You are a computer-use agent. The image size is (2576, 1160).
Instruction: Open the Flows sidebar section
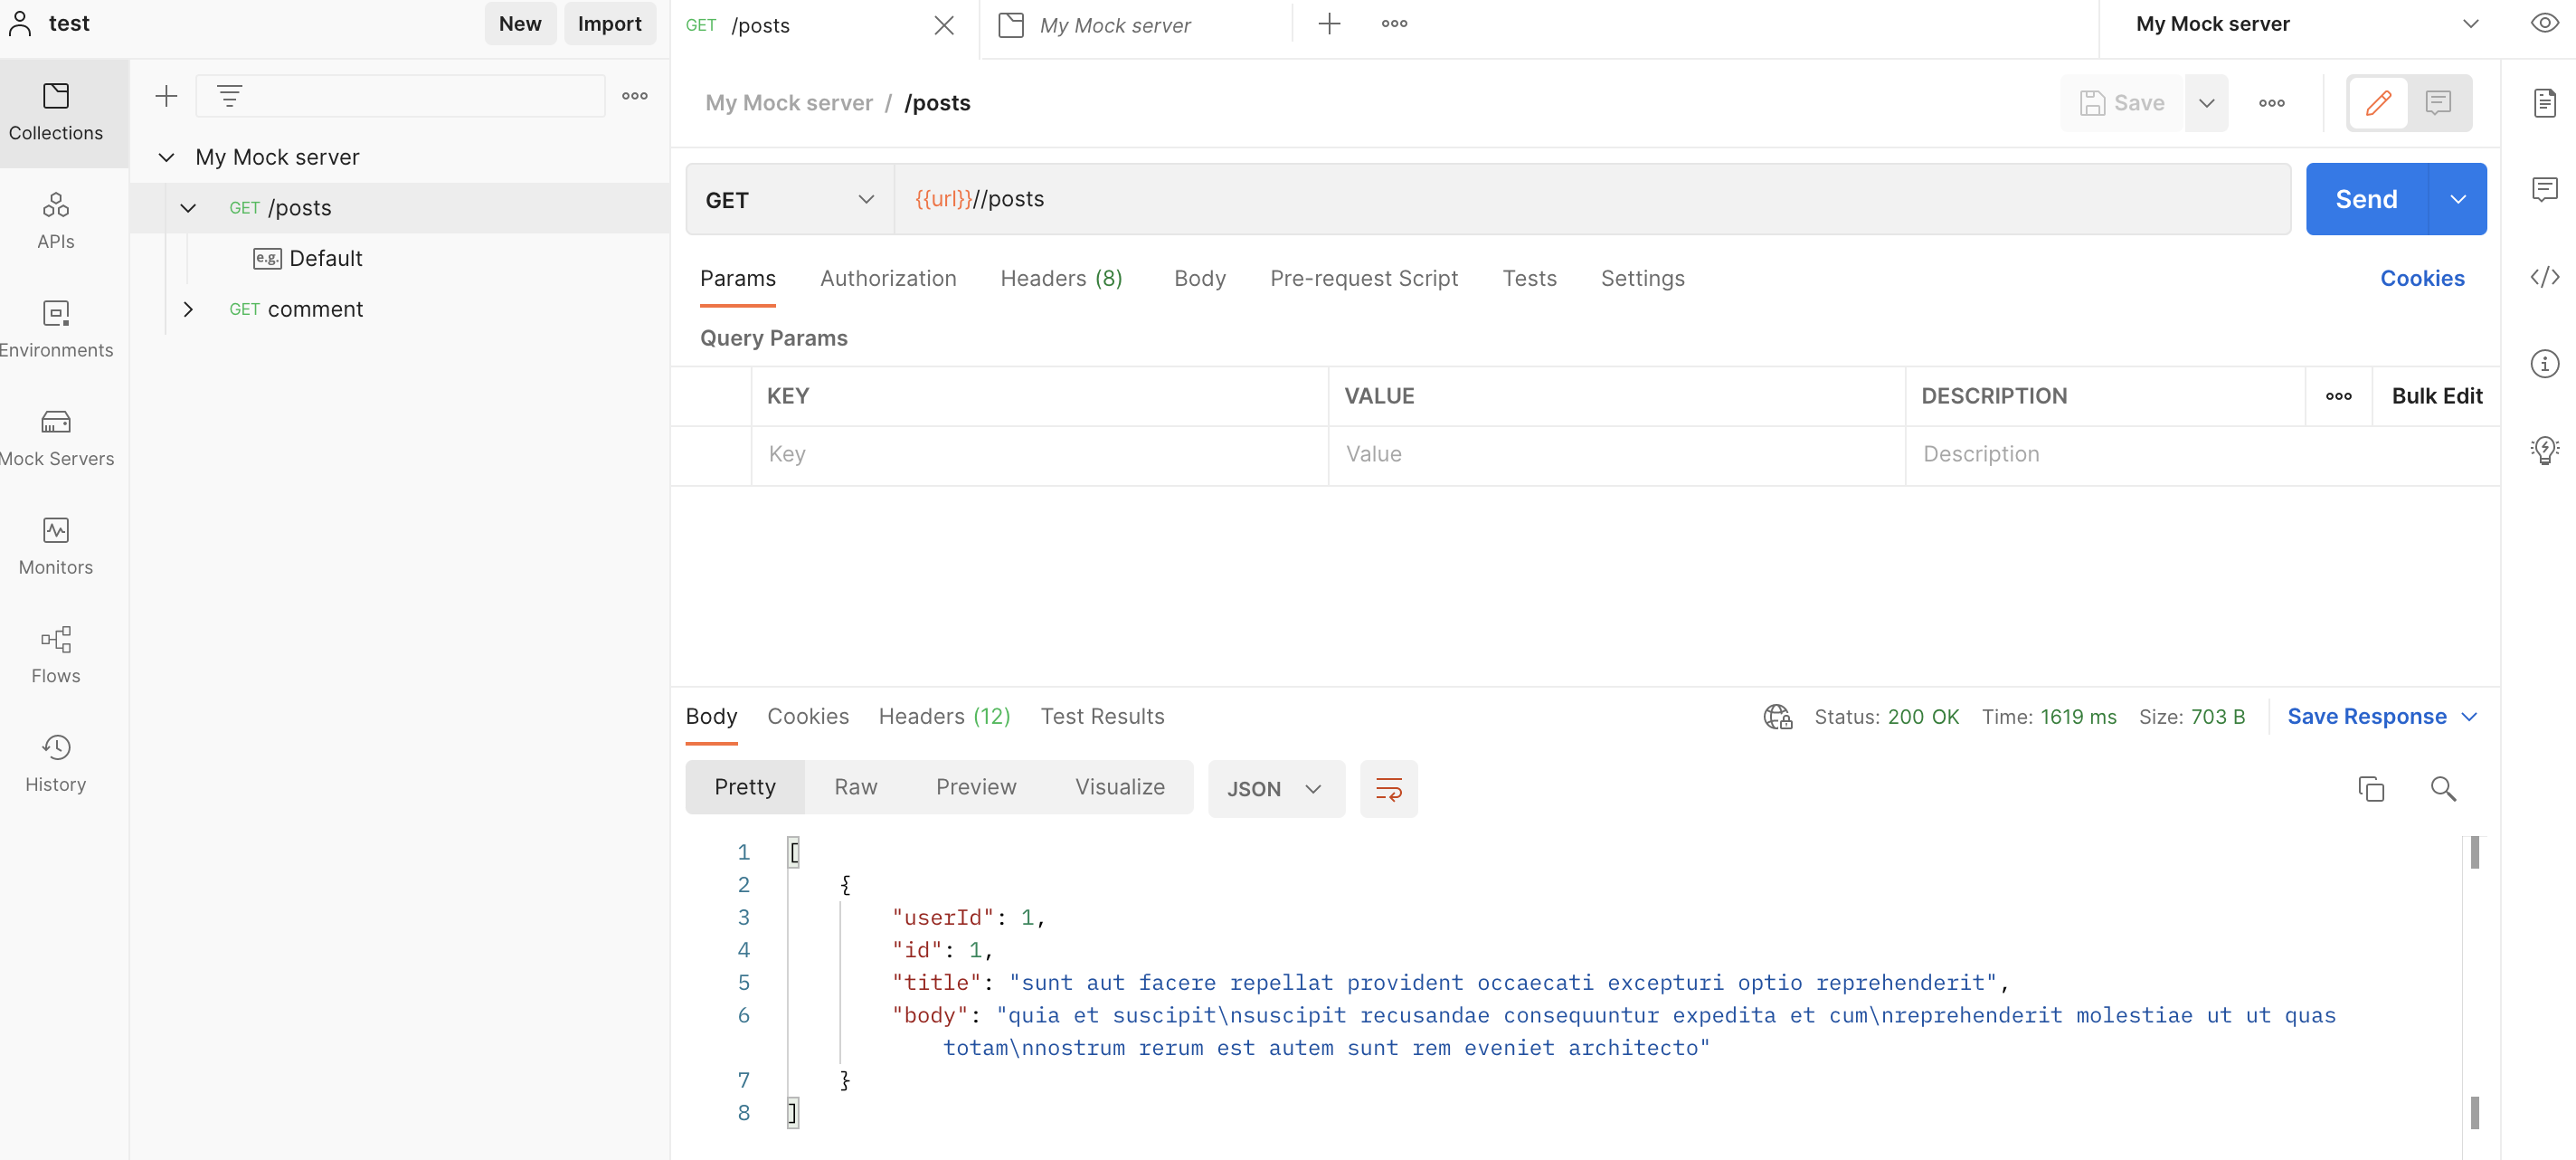56,654
